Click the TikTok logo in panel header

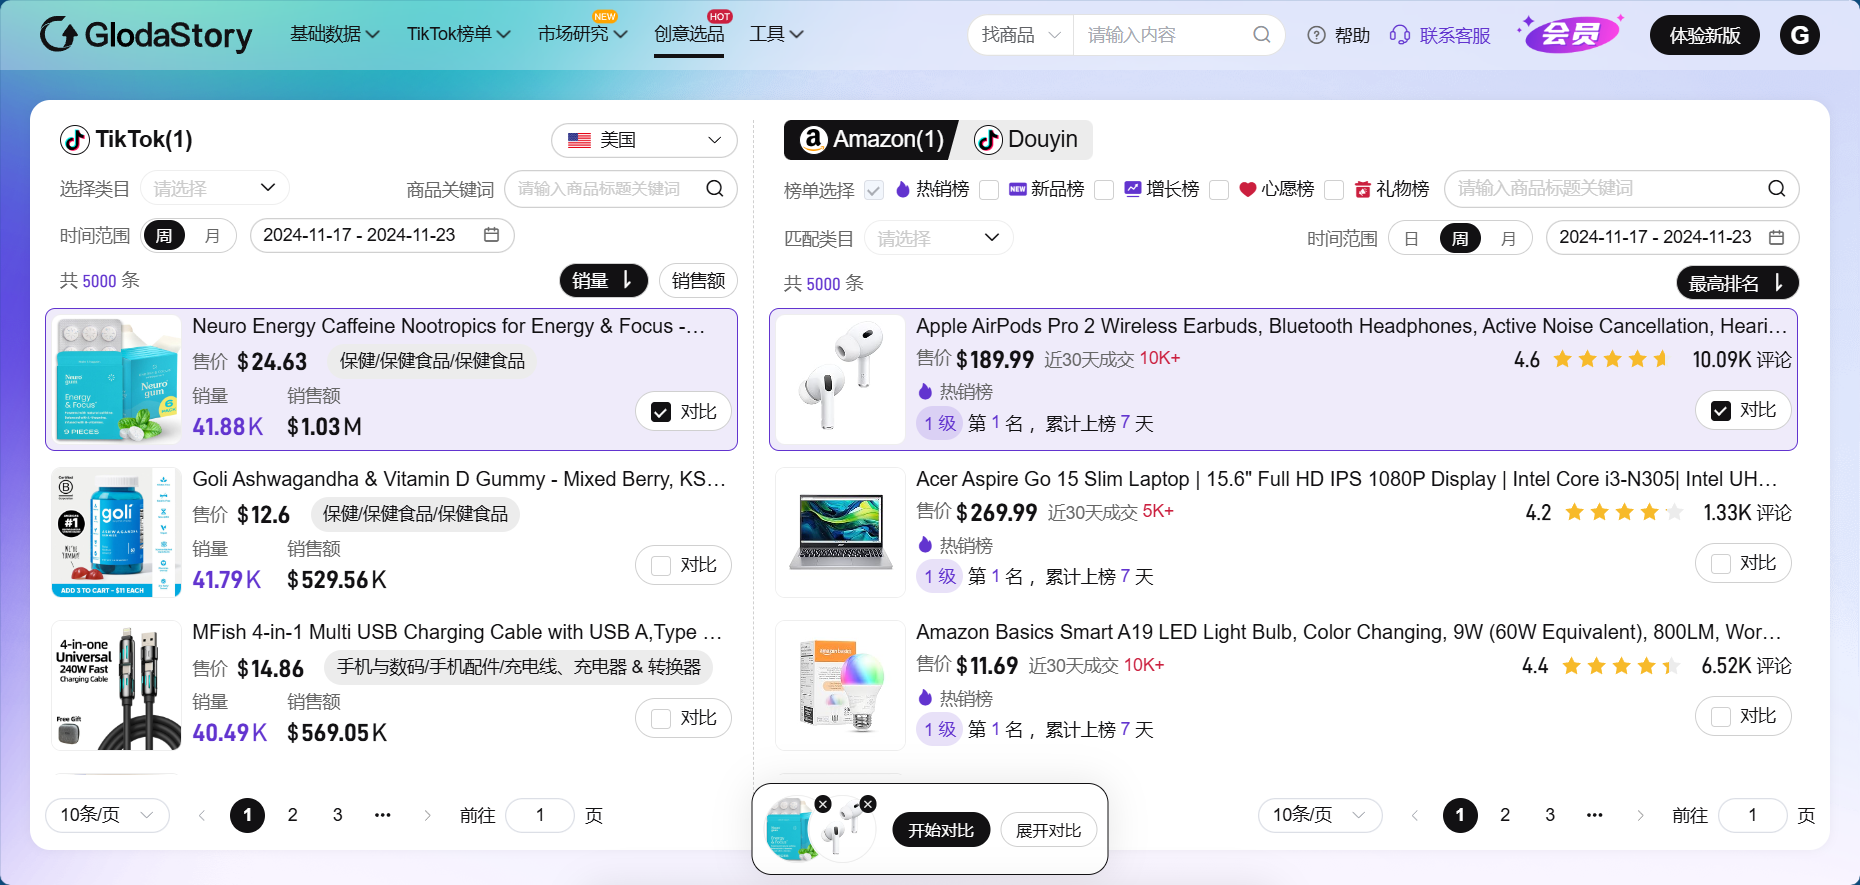75,140
